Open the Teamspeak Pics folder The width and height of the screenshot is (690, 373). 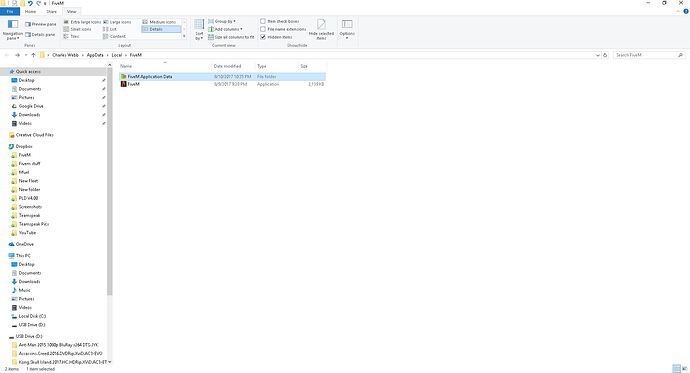tap(33, 224)
